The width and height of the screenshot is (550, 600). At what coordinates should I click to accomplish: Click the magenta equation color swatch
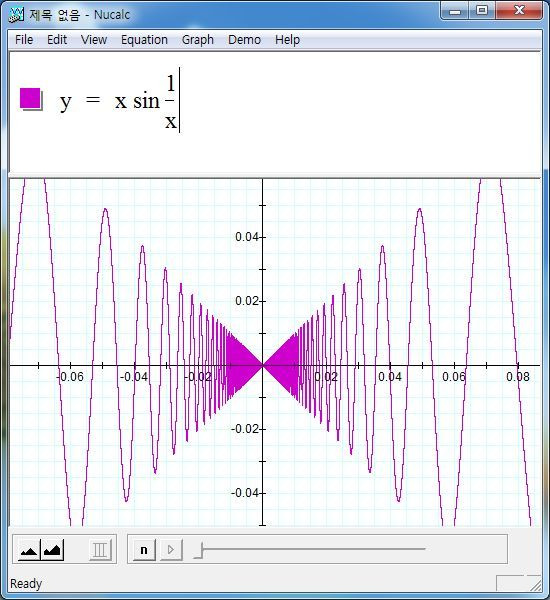[x=30, y=98]
